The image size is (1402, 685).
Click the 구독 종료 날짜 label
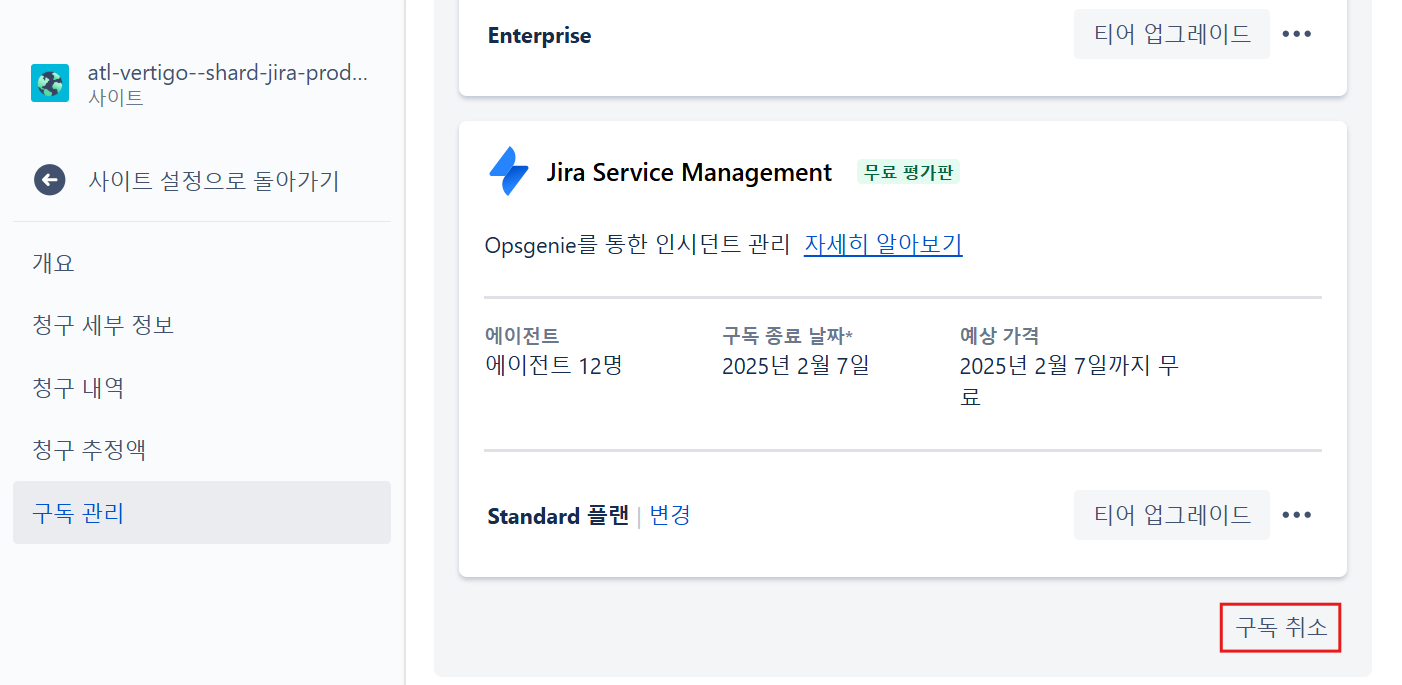pyautogui.click(x=787, y=336)
